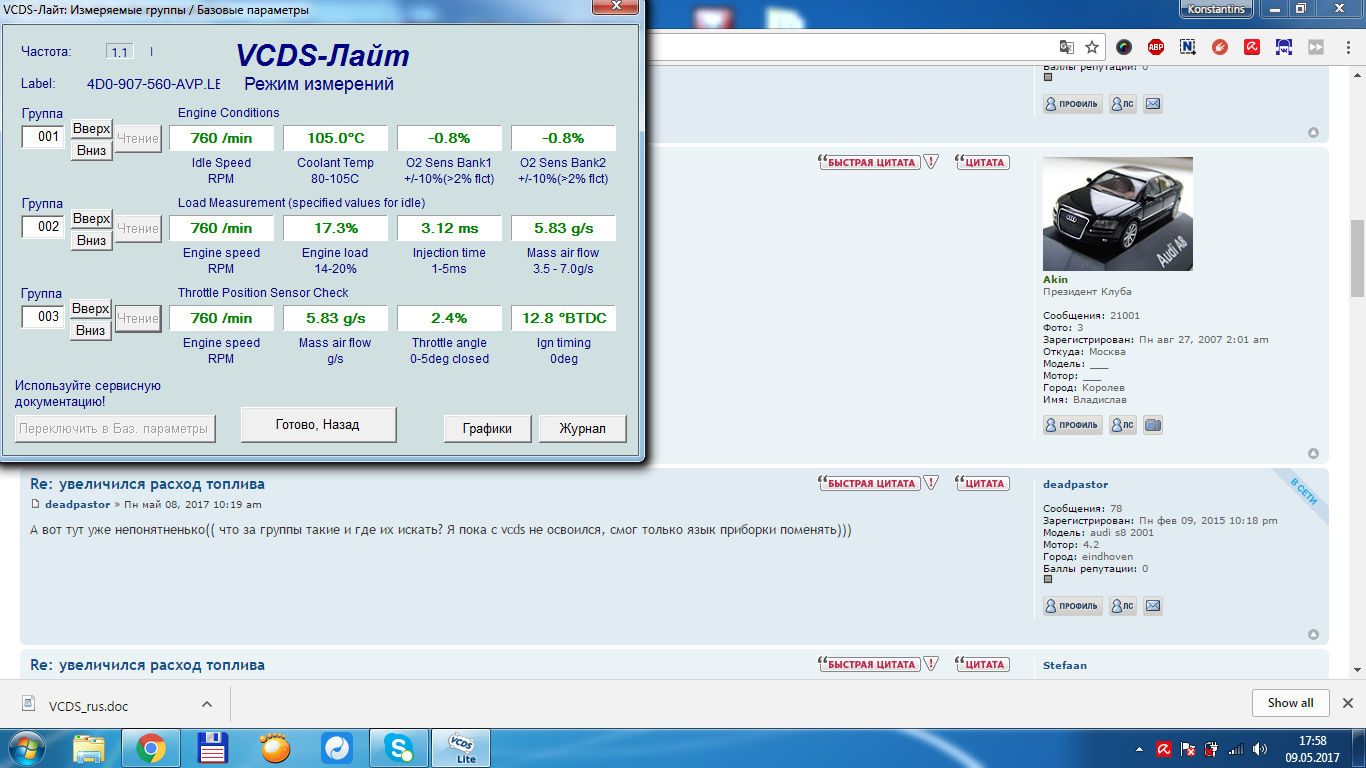Image resolution: width=1366 pixels, height=768 pixels.
Task: Click Вниз for group 001
Action: [x=91, y=150]
